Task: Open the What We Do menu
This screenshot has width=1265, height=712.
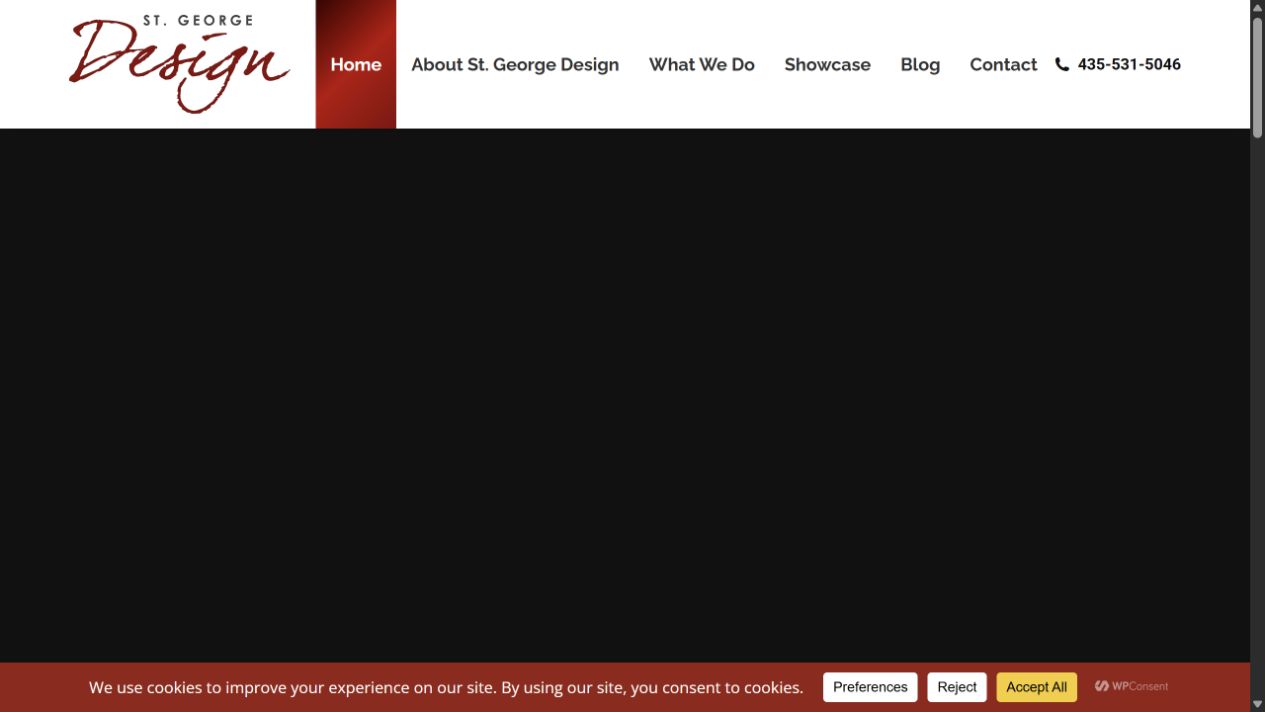Action: pos(702,64)
